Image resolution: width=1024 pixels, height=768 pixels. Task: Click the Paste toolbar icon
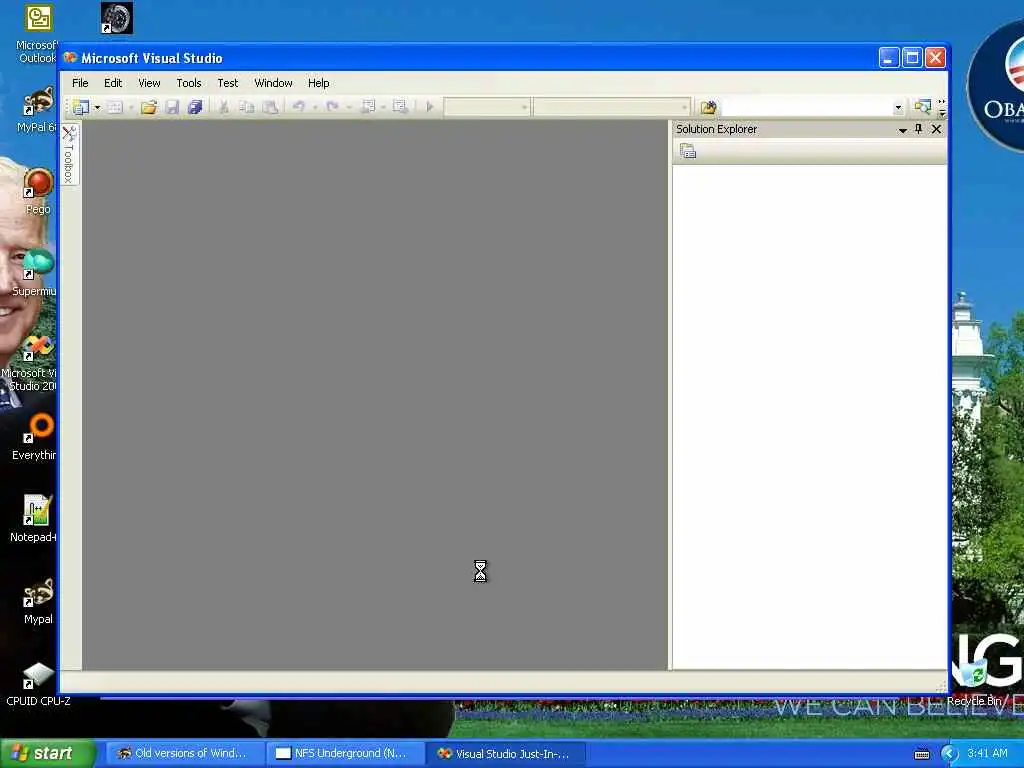point(270,106)
